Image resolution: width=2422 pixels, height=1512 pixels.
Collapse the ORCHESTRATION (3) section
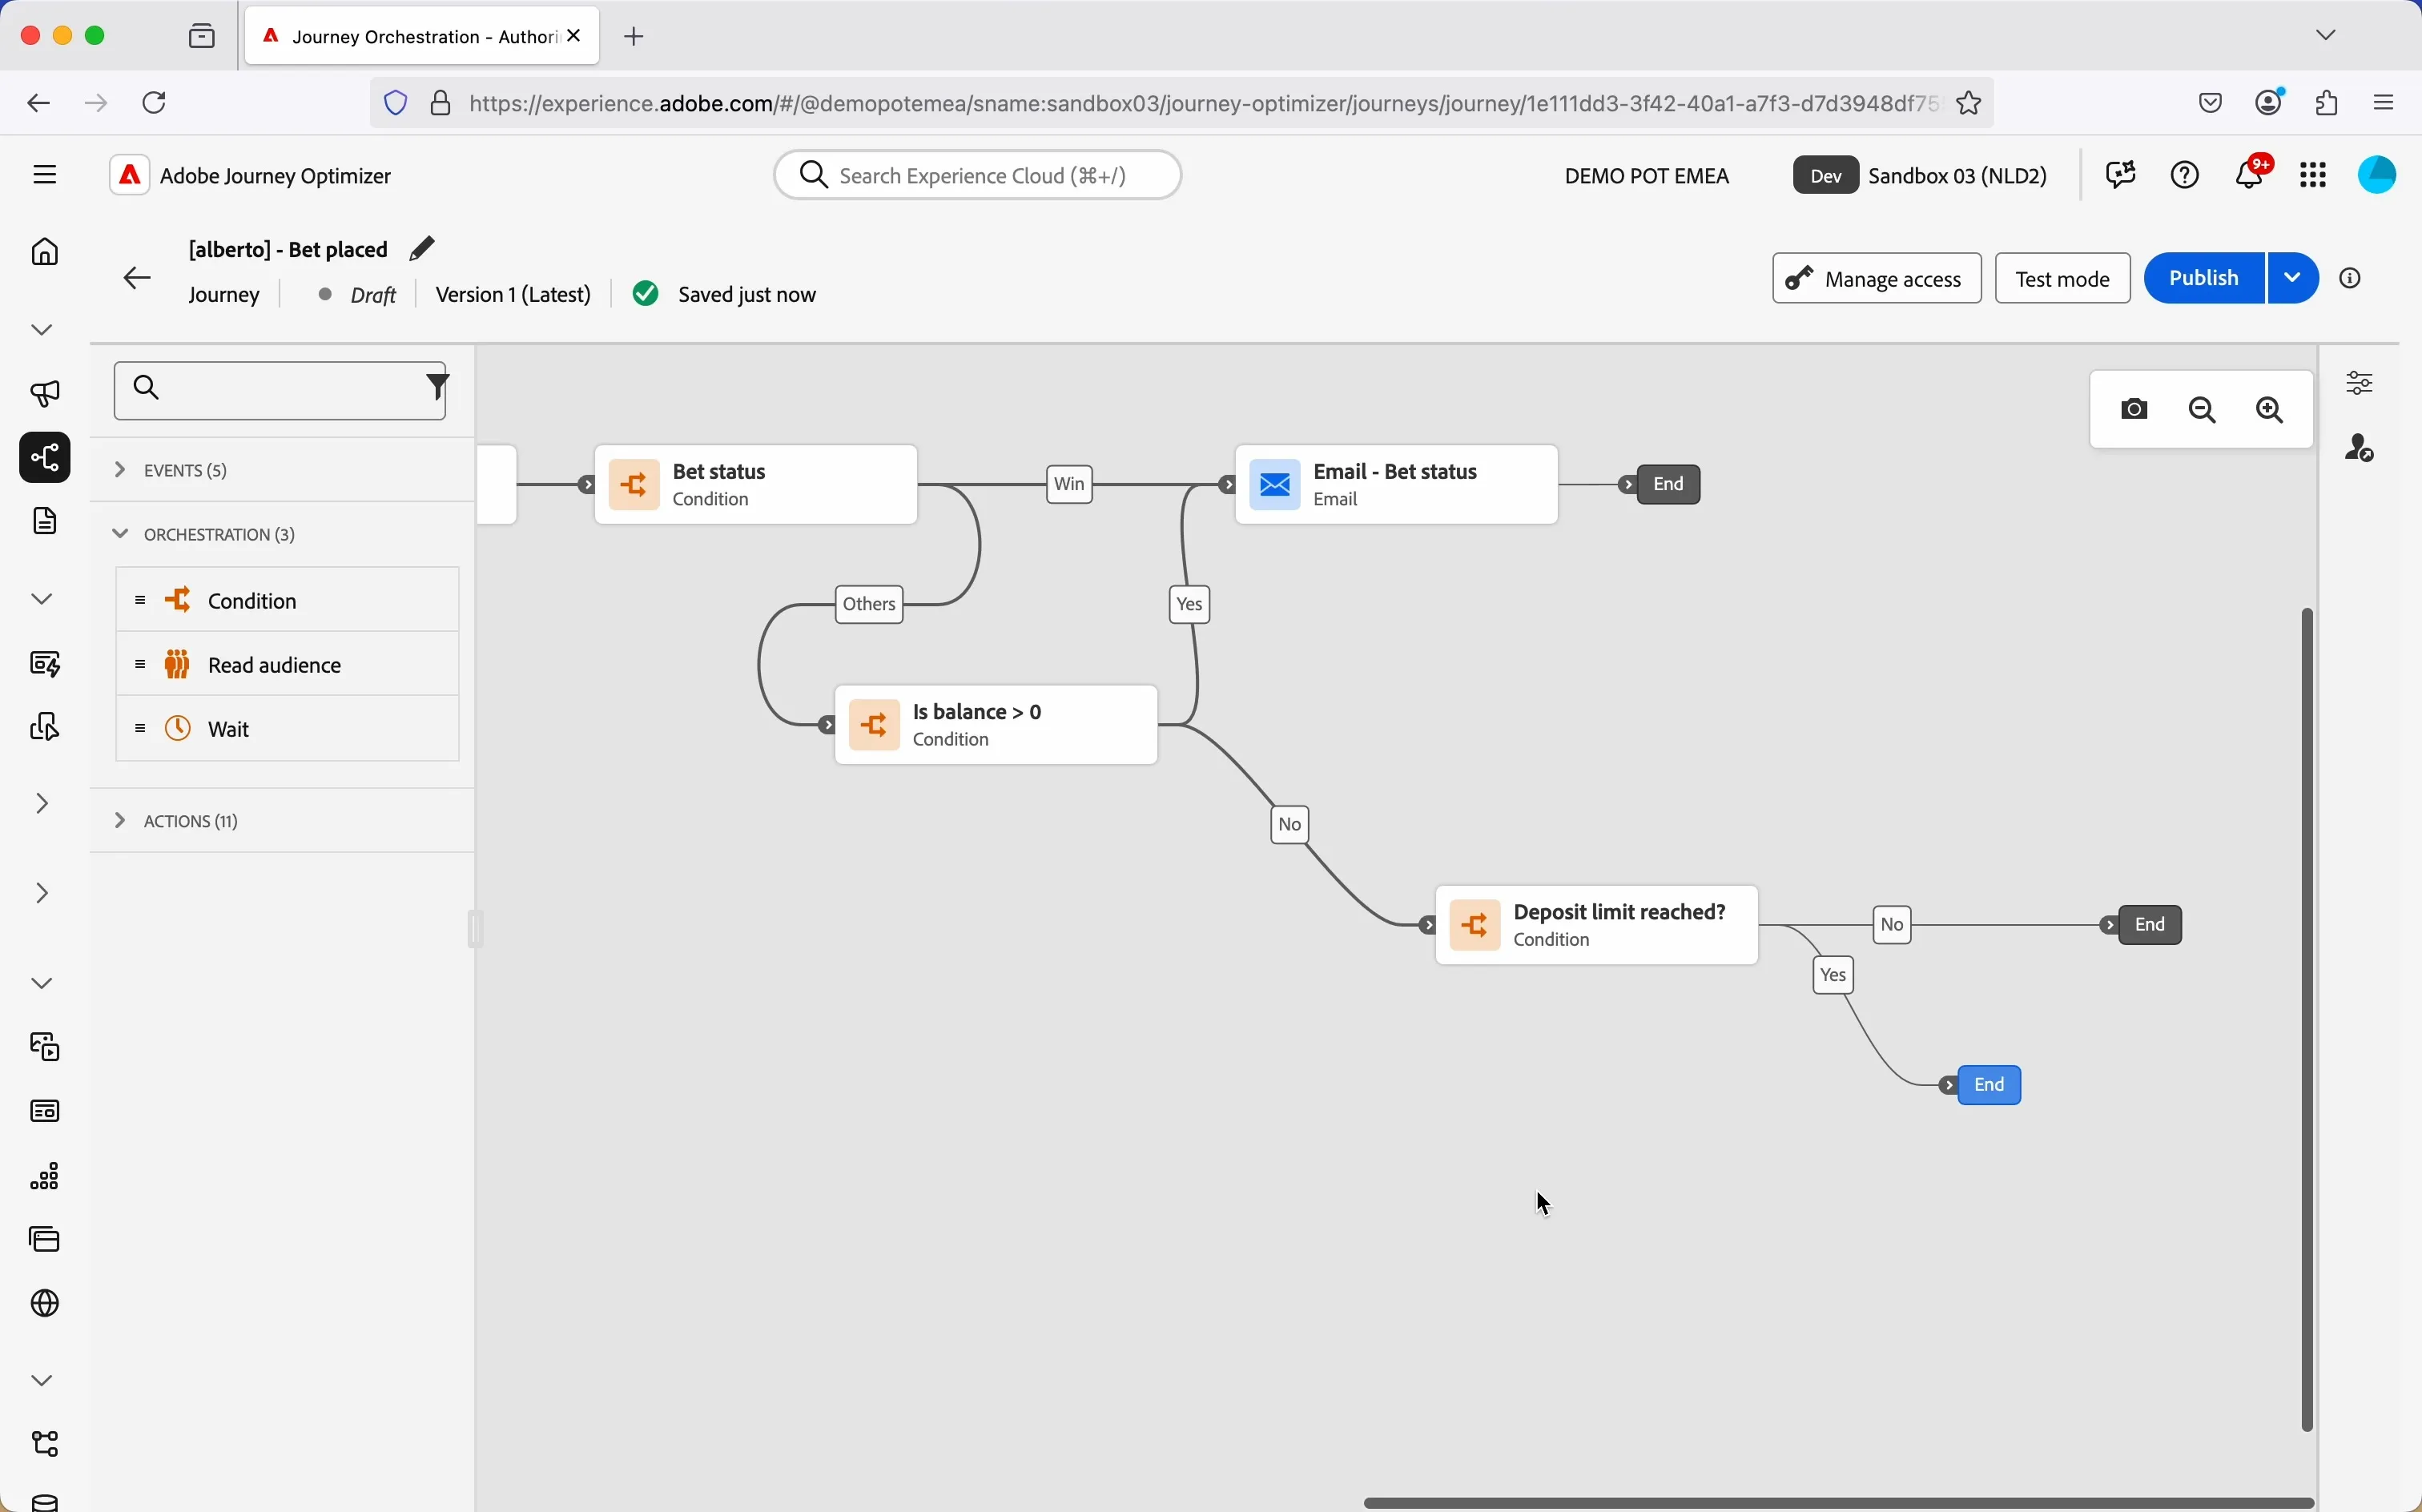point(282,535)
